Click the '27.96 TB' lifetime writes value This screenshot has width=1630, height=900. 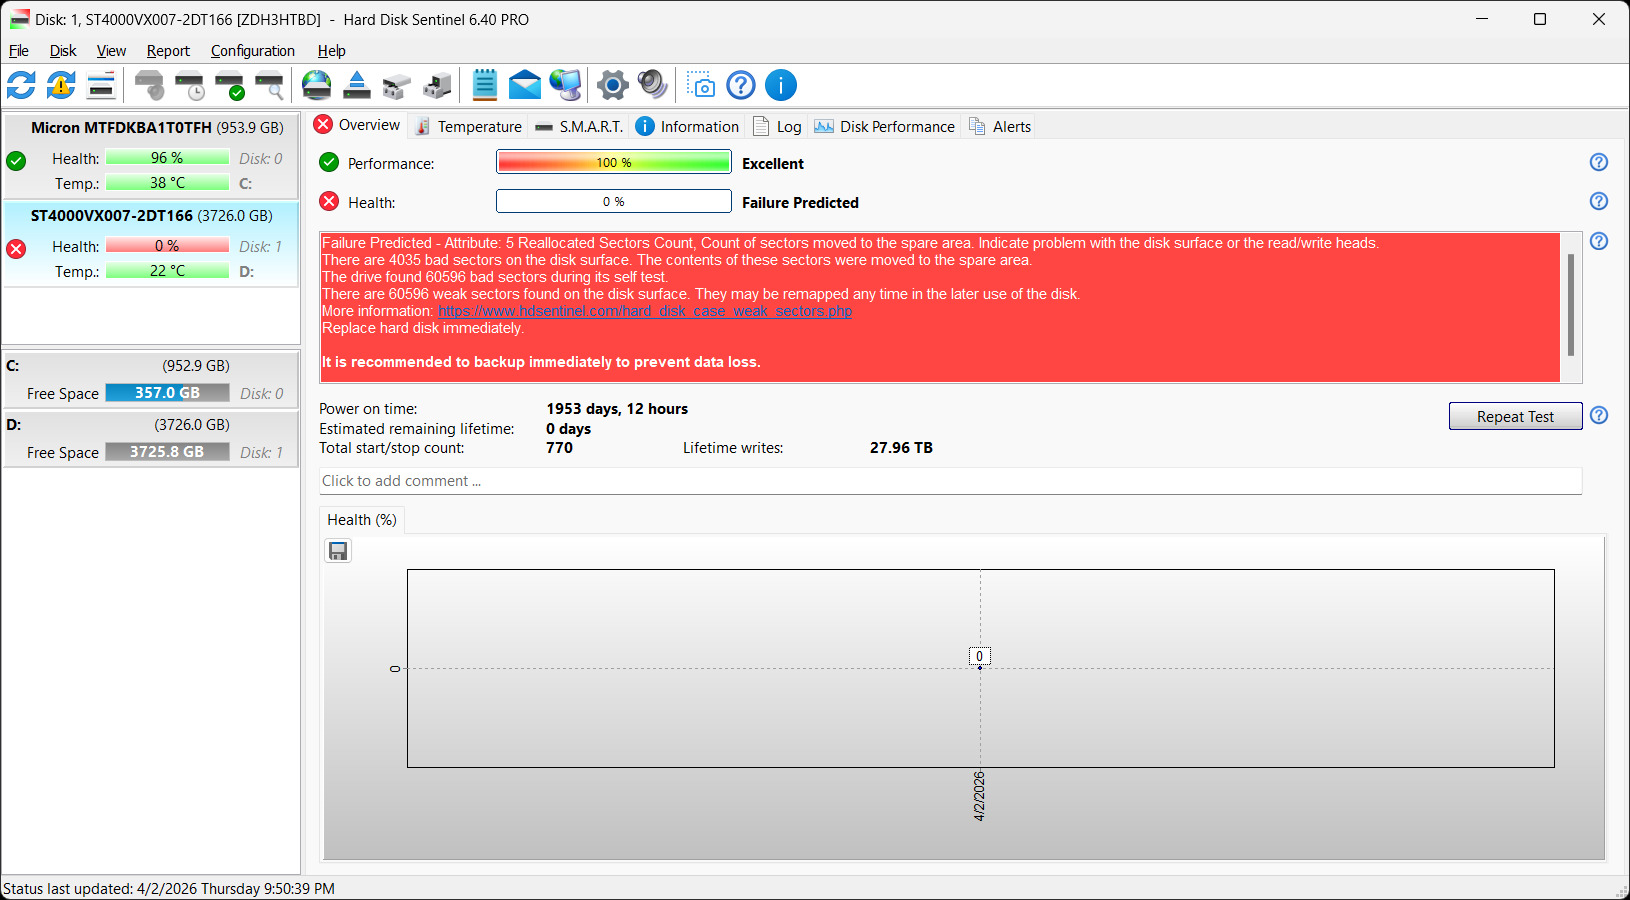coord(901,448)
